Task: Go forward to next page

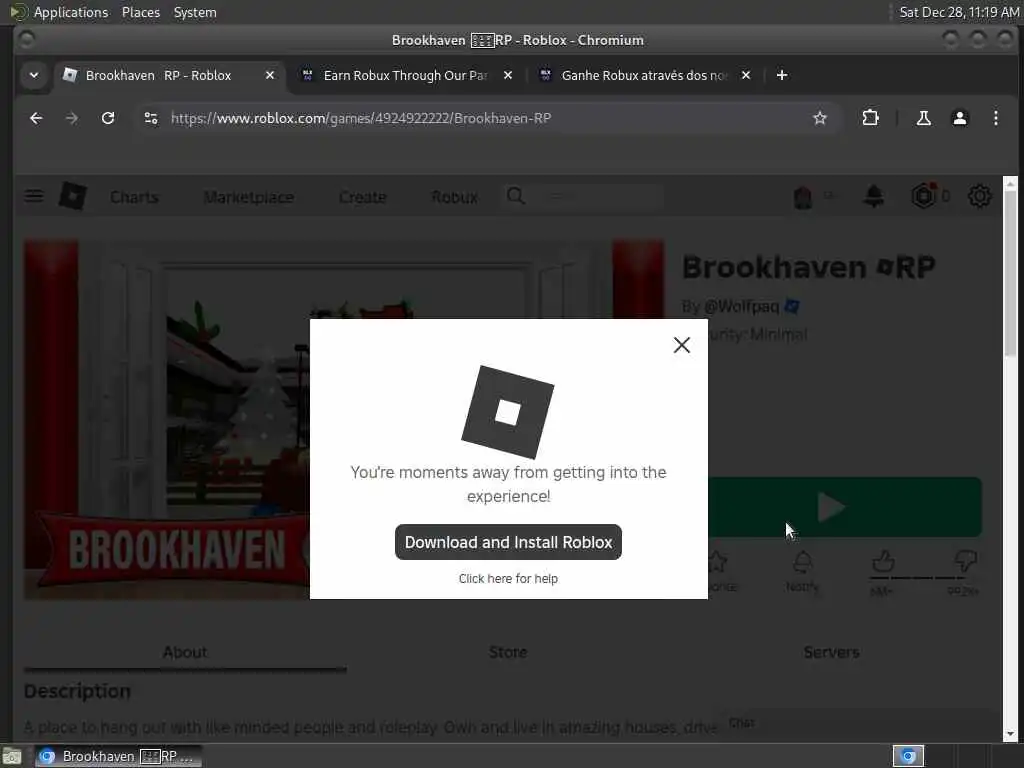Action: pyautogui.click(x=72, y=118)
